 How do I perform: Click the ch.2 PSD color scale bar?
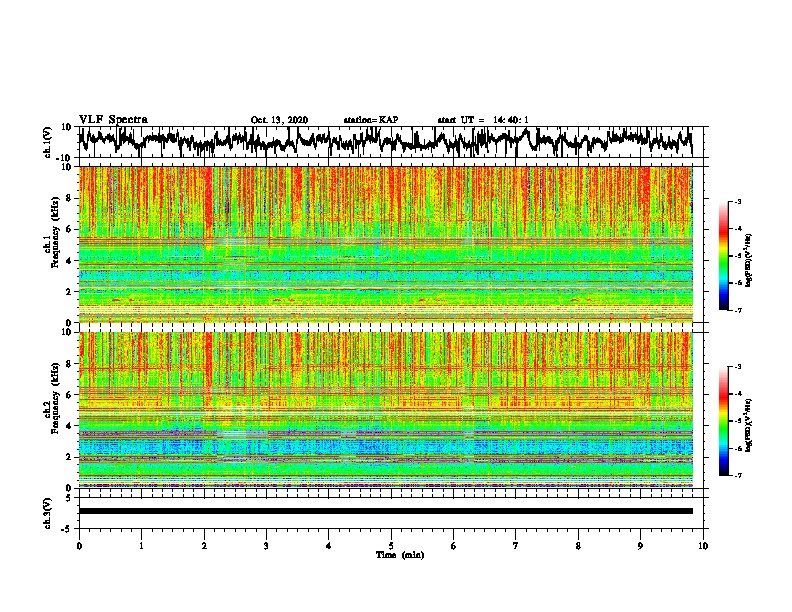723,421
